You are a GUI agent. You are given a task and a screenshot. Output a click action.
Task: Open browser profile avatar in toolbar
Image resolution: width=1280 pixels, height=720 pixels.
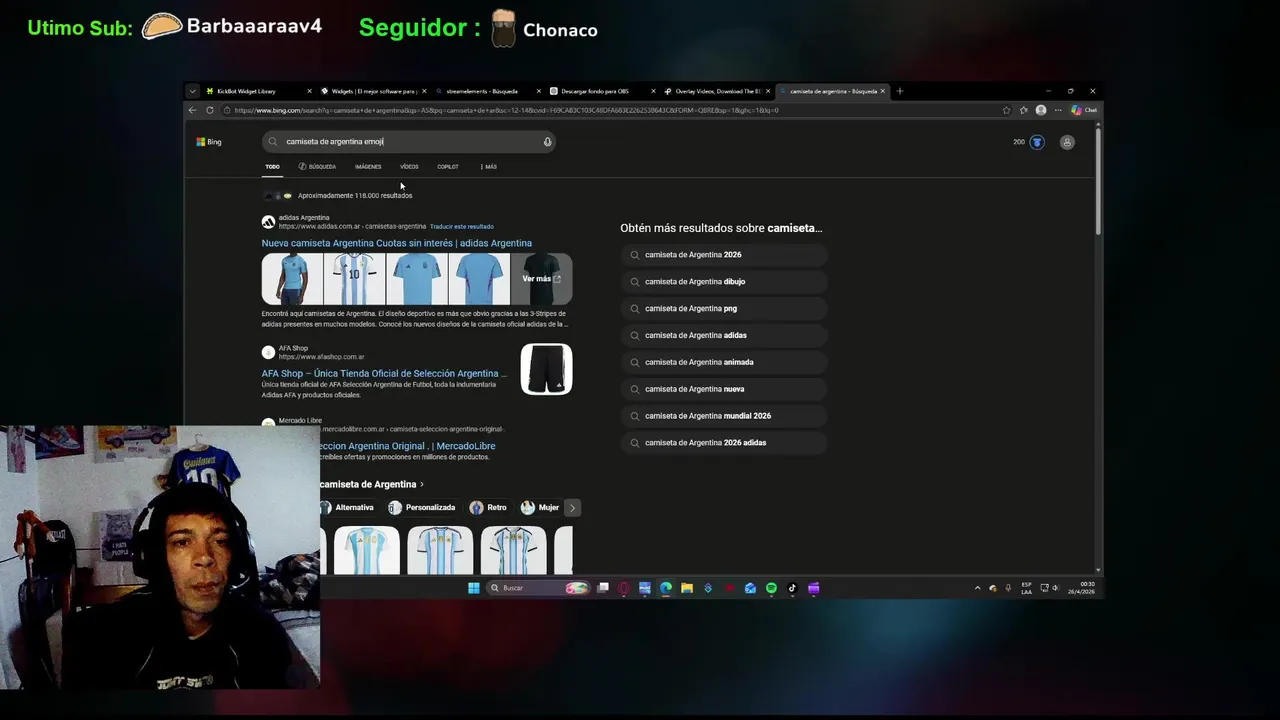tap(1041, 110)
